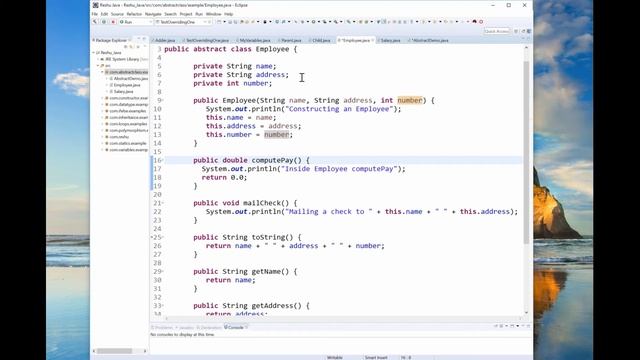The width and height of the screenshot is (640, 360).
Task: Click the New file toolbar icon
Action: (219, 22)
